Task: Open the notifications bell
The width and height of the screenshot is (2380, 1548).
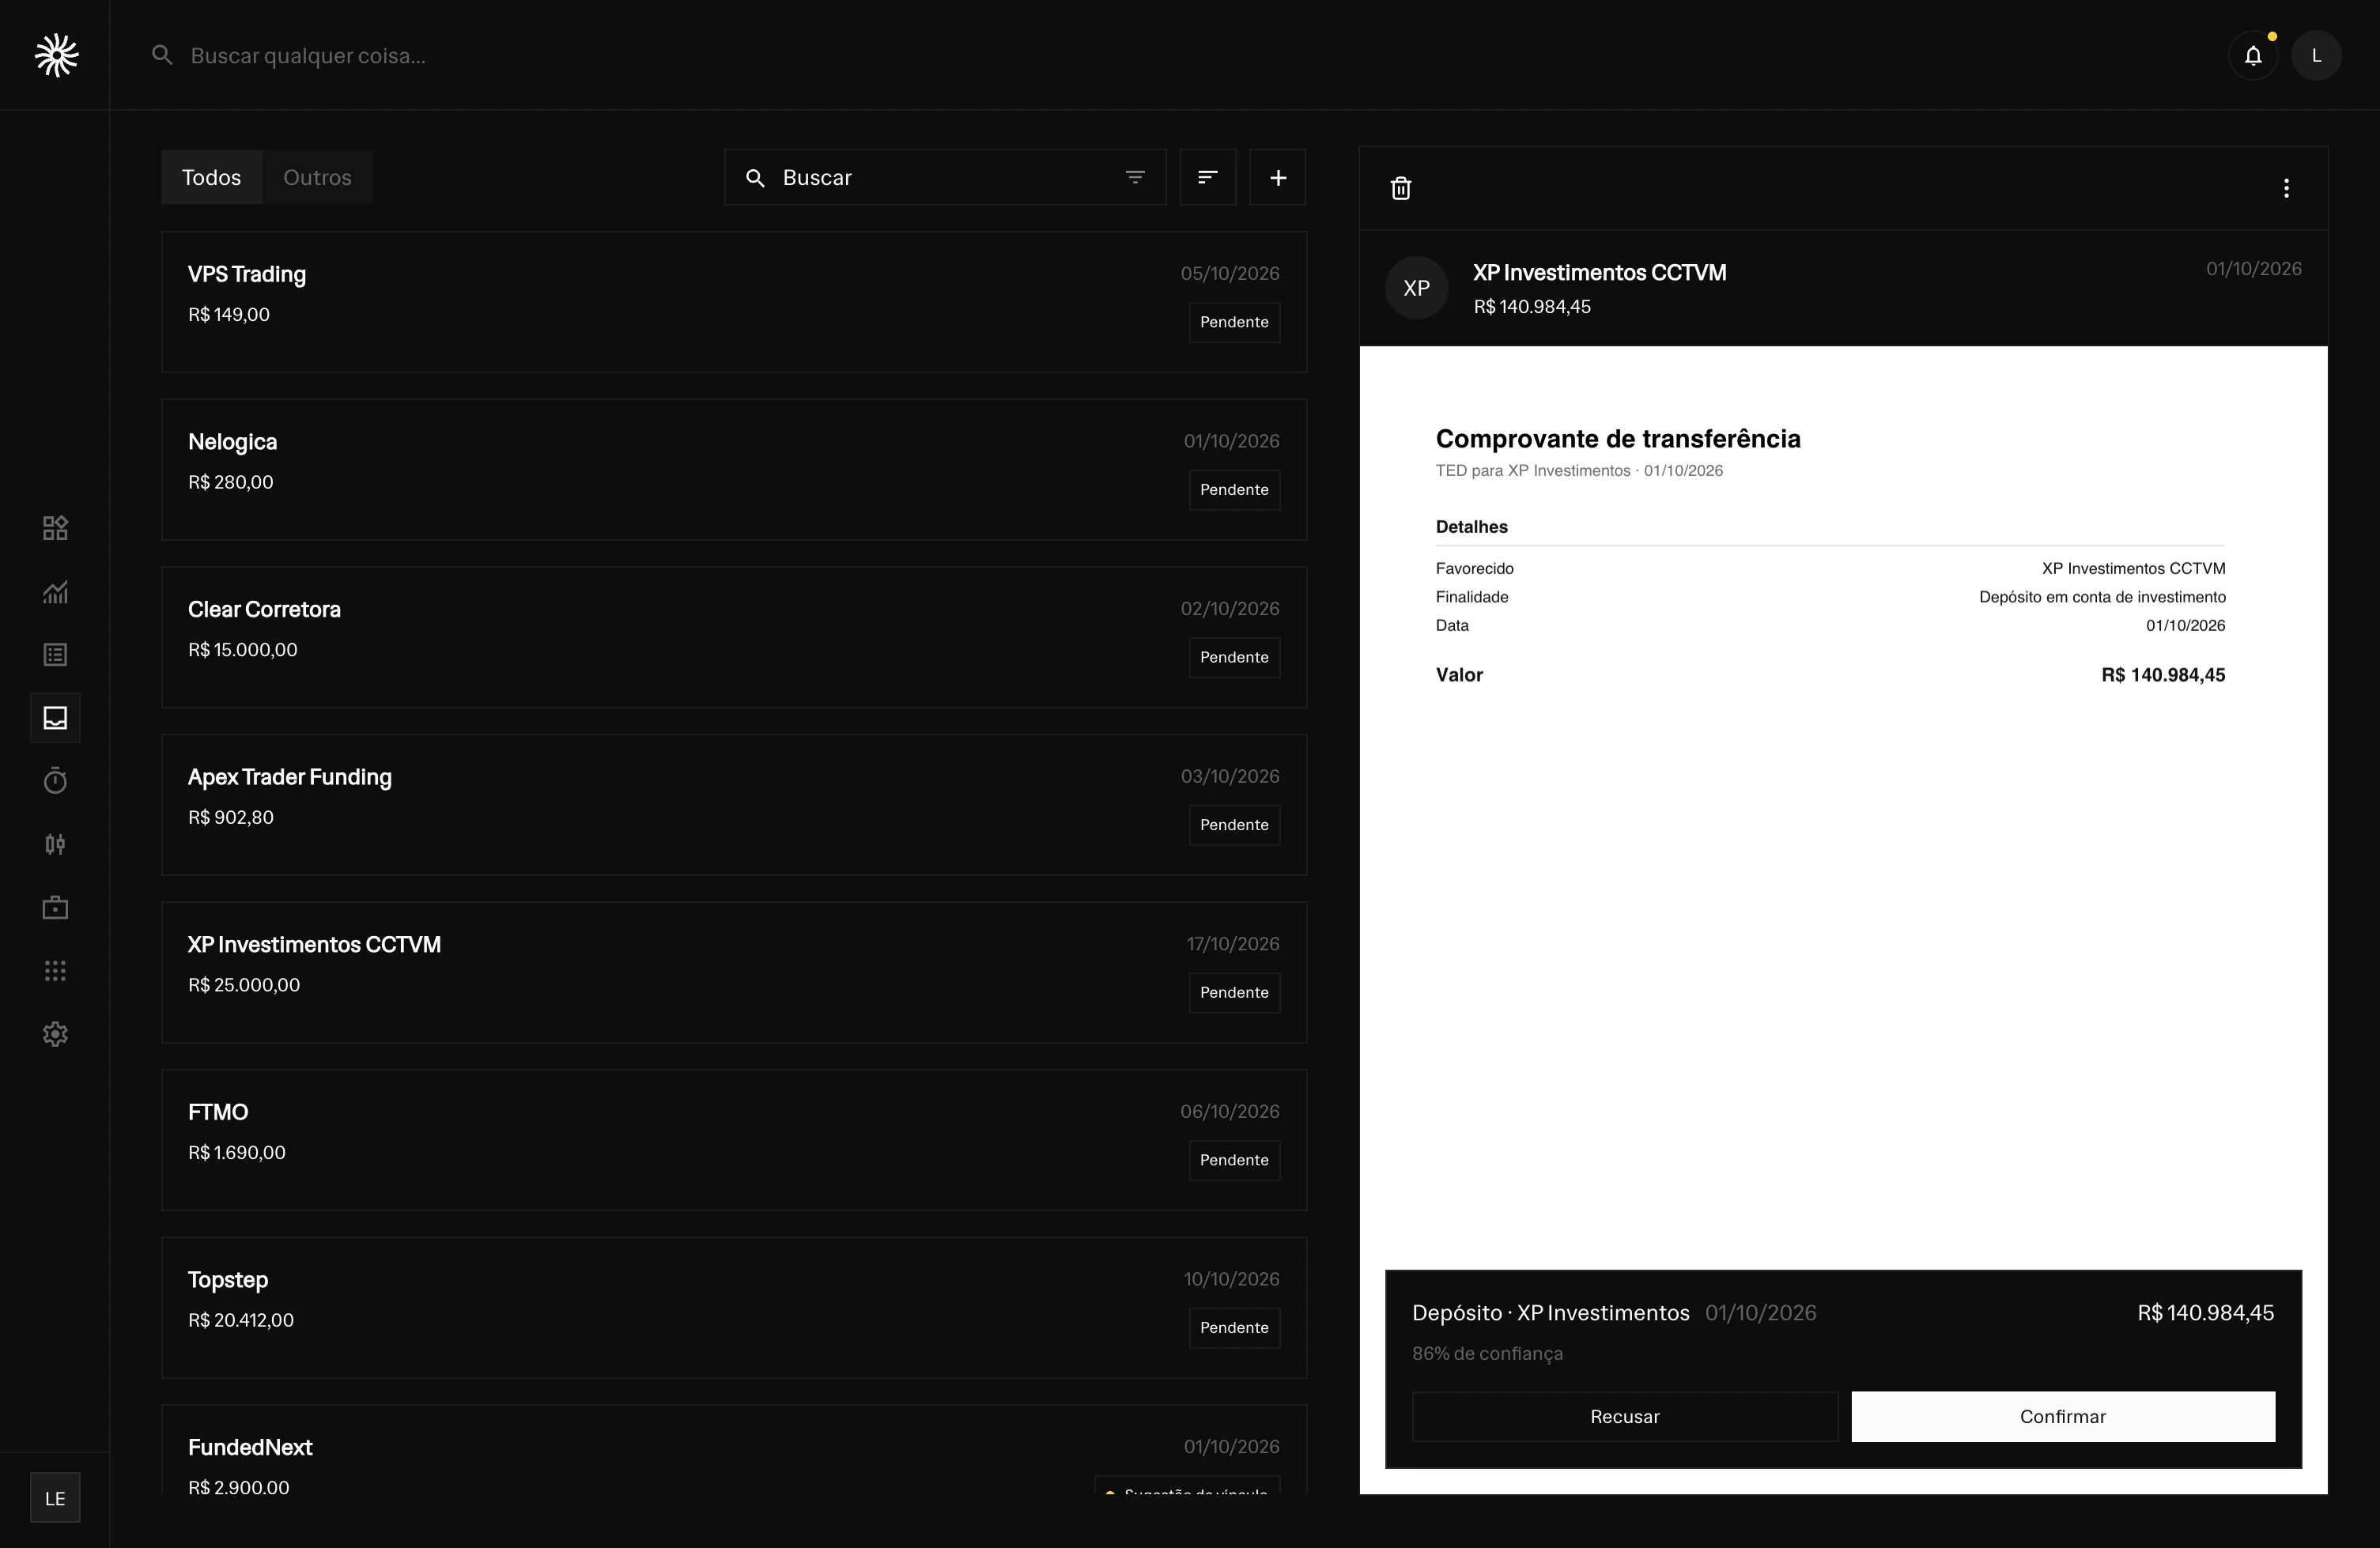Action: (x=2253, y=56)
